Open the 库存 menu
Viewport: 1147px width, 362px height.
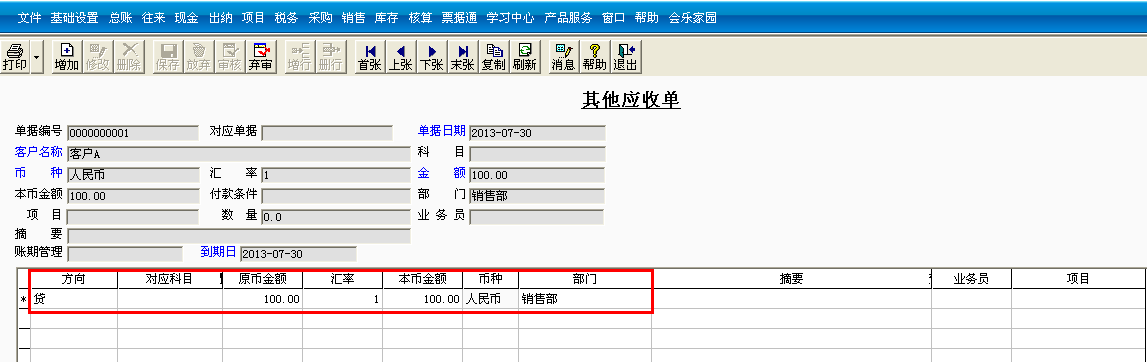[x=386, y=18]
